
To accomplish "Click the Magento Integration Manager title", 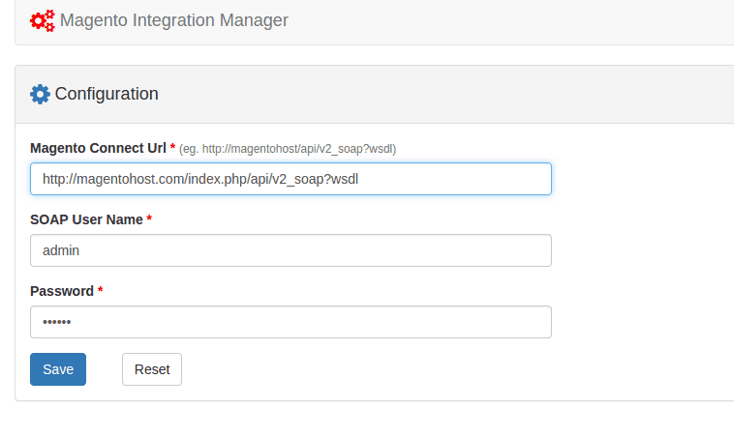I will pos(174,20).
